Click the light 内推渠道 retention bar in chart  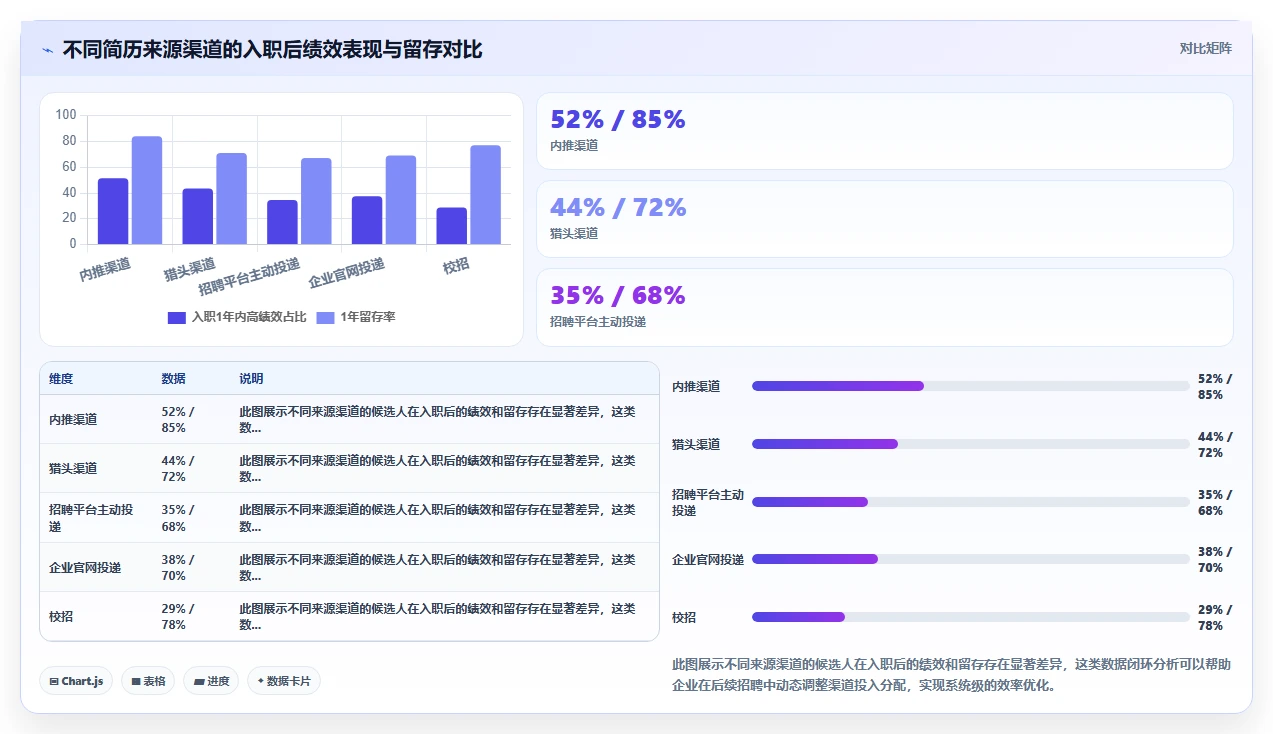[x=147, y=190]
